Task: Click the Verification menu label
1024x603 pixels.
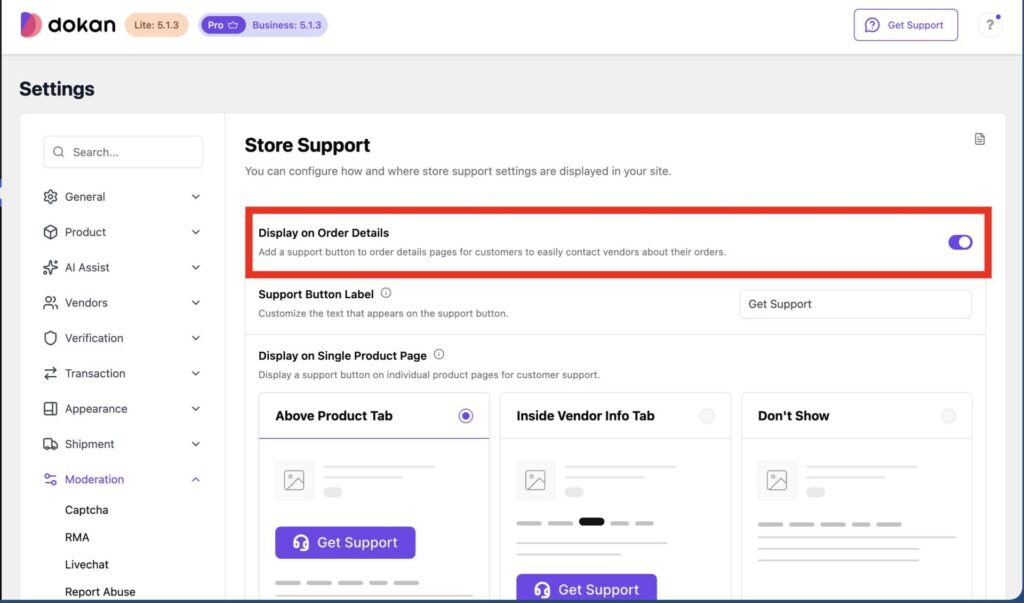Action: [94, 338]
